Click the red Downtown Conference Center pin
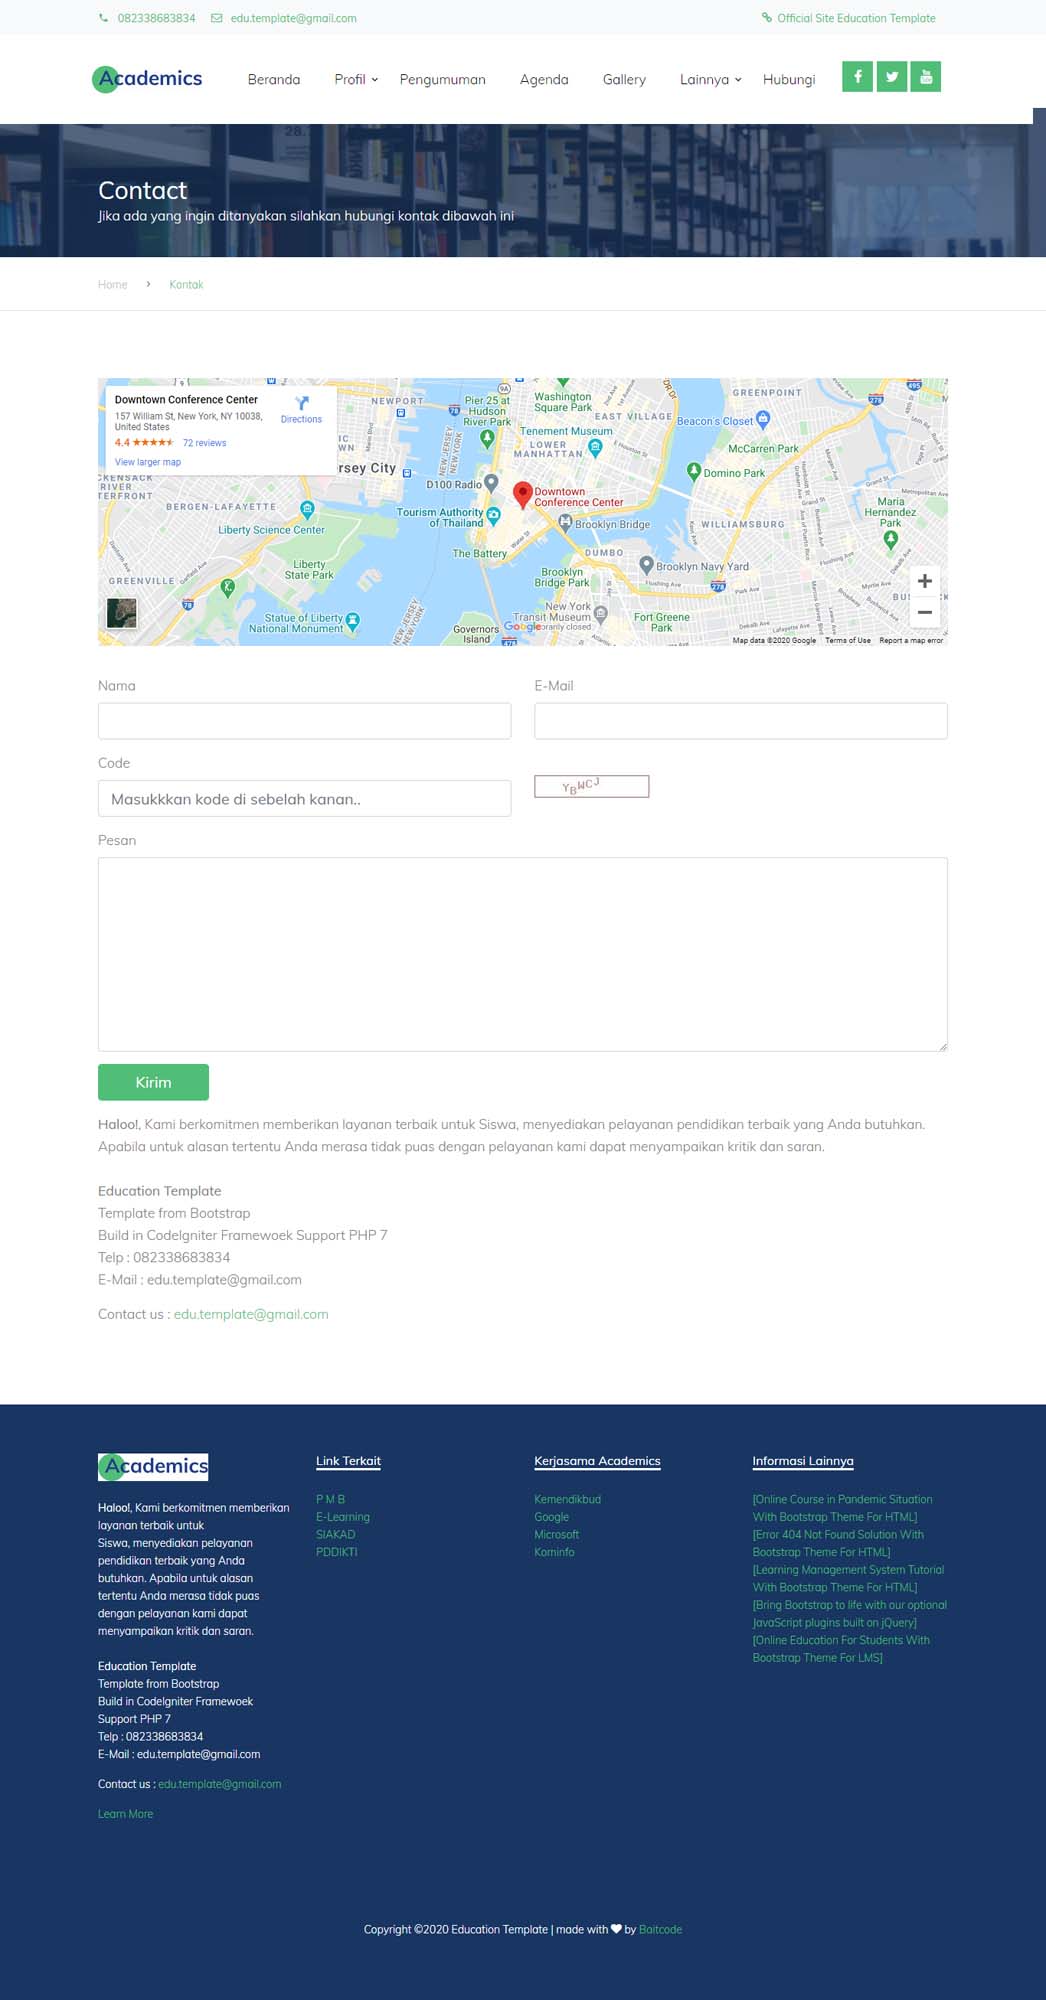 coord(522,494)
